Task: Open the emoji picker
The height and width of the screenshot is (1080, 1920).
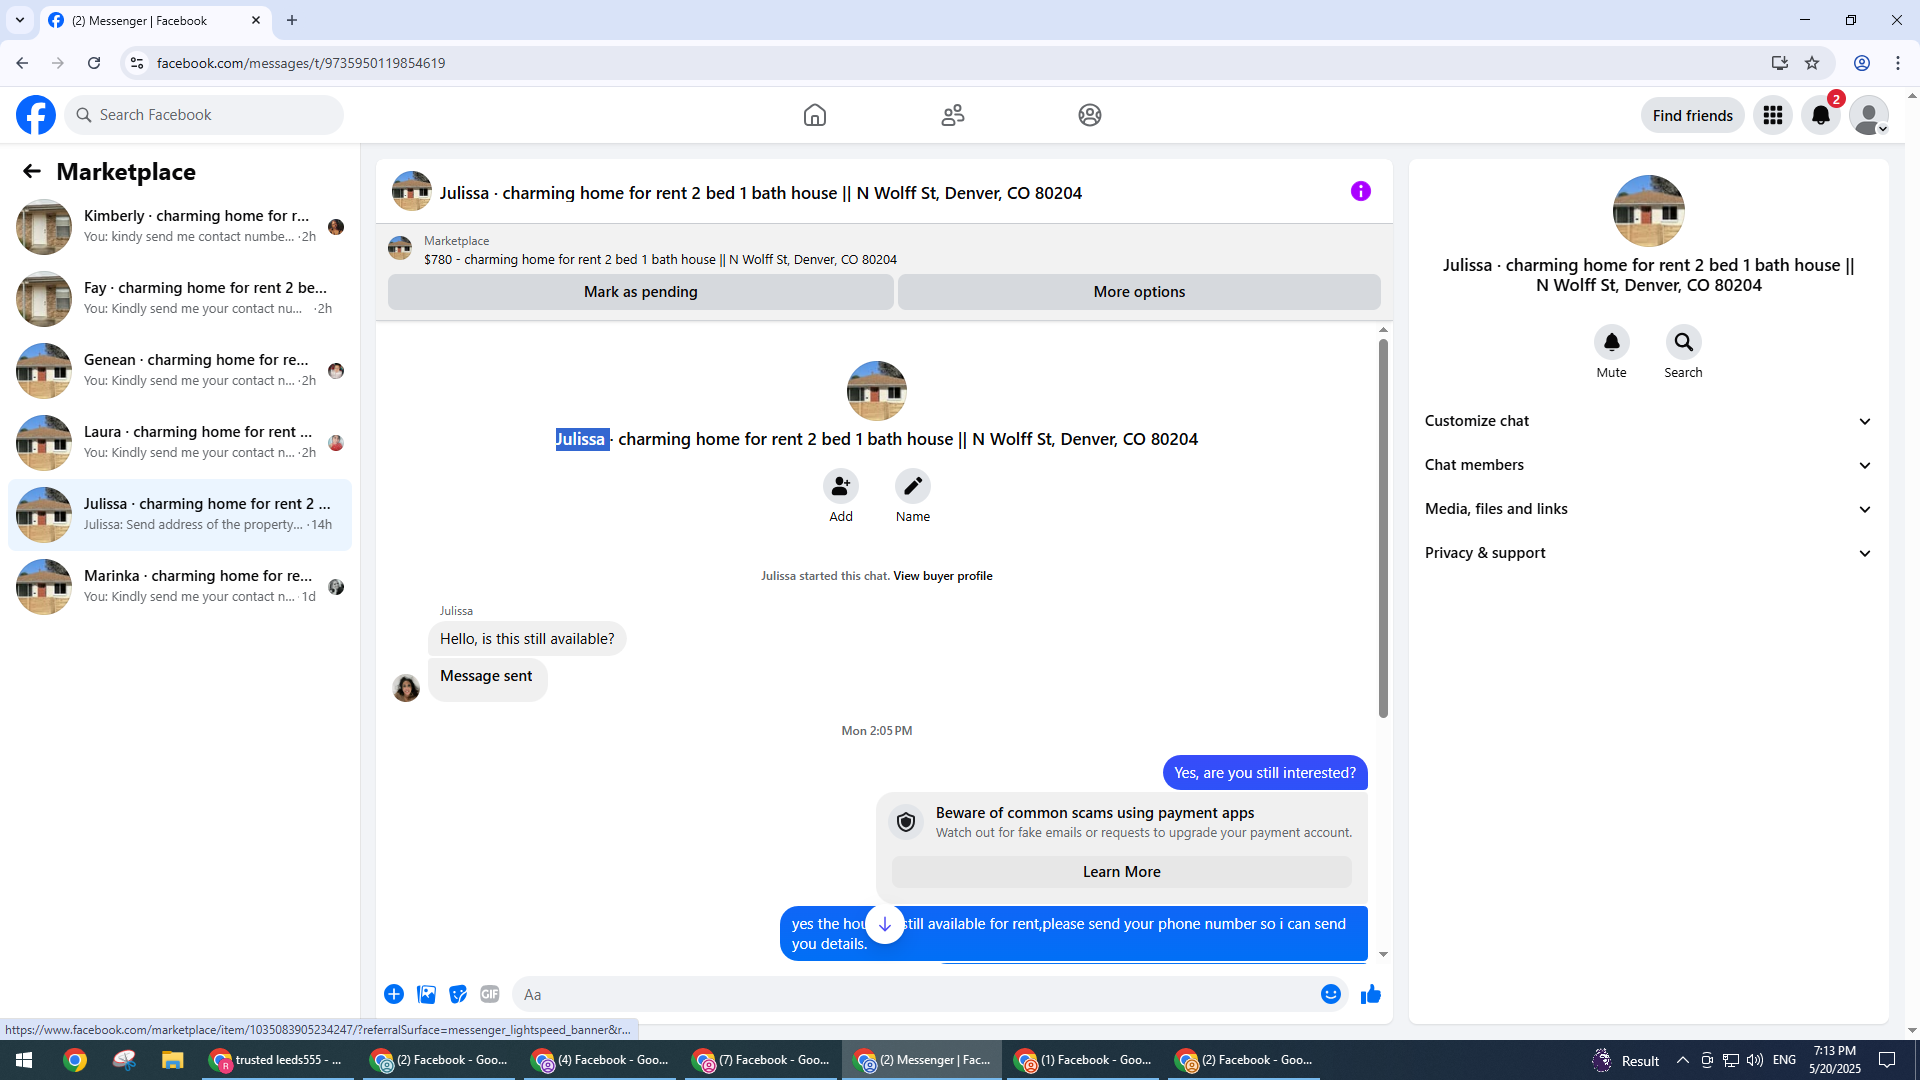Action: (x=1330, y=994)
